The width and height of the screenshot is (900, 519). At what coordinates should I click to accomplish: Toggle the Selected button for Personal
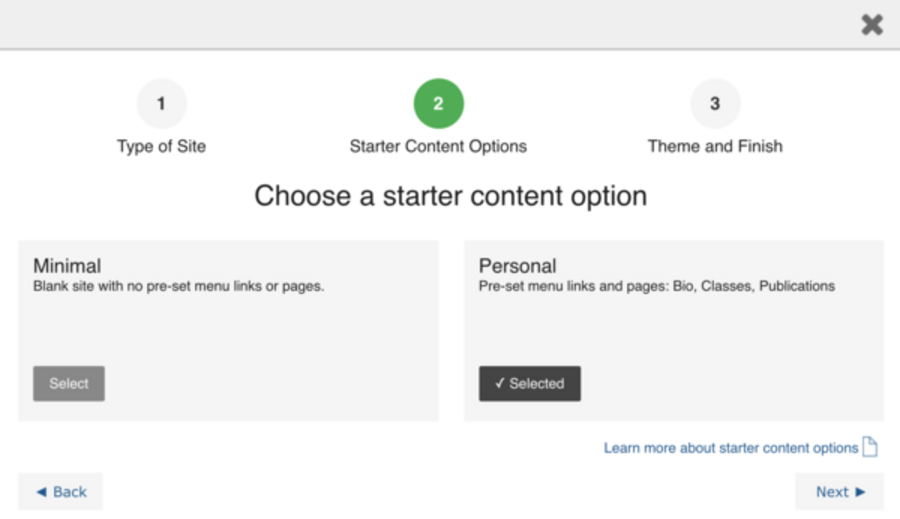(x=530, y=384)
